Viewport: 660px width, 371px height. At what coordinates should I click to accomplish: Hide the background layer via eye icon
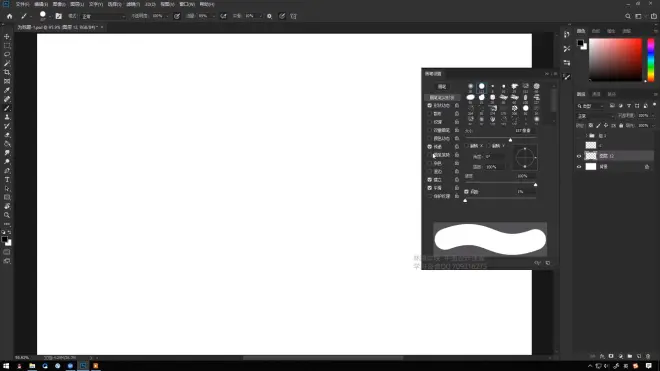579,167
